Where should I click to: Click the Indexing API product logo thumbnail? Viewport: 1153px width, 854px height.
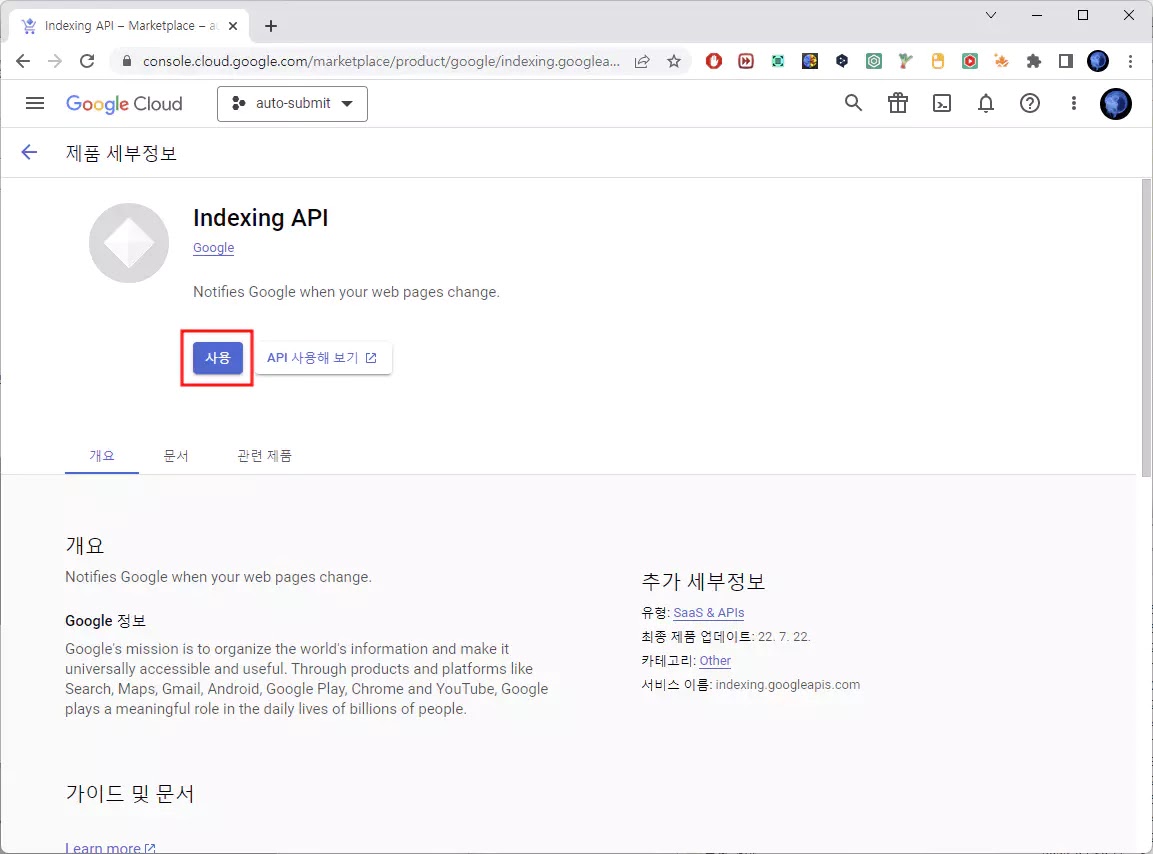129,243
